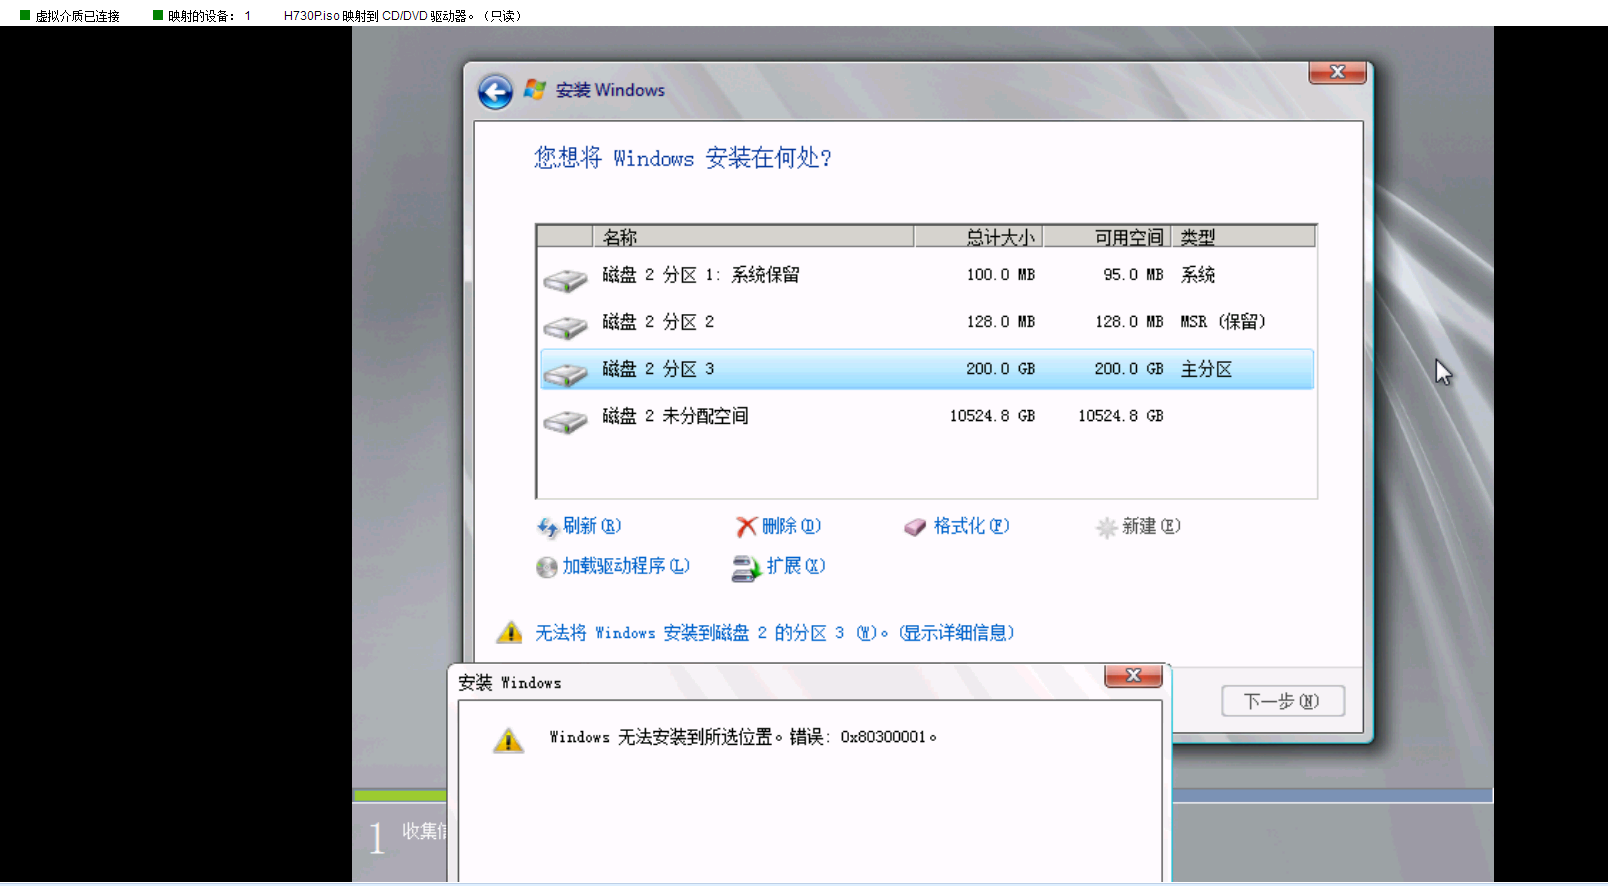Click 系统 type cell

tap(1198, 275)
